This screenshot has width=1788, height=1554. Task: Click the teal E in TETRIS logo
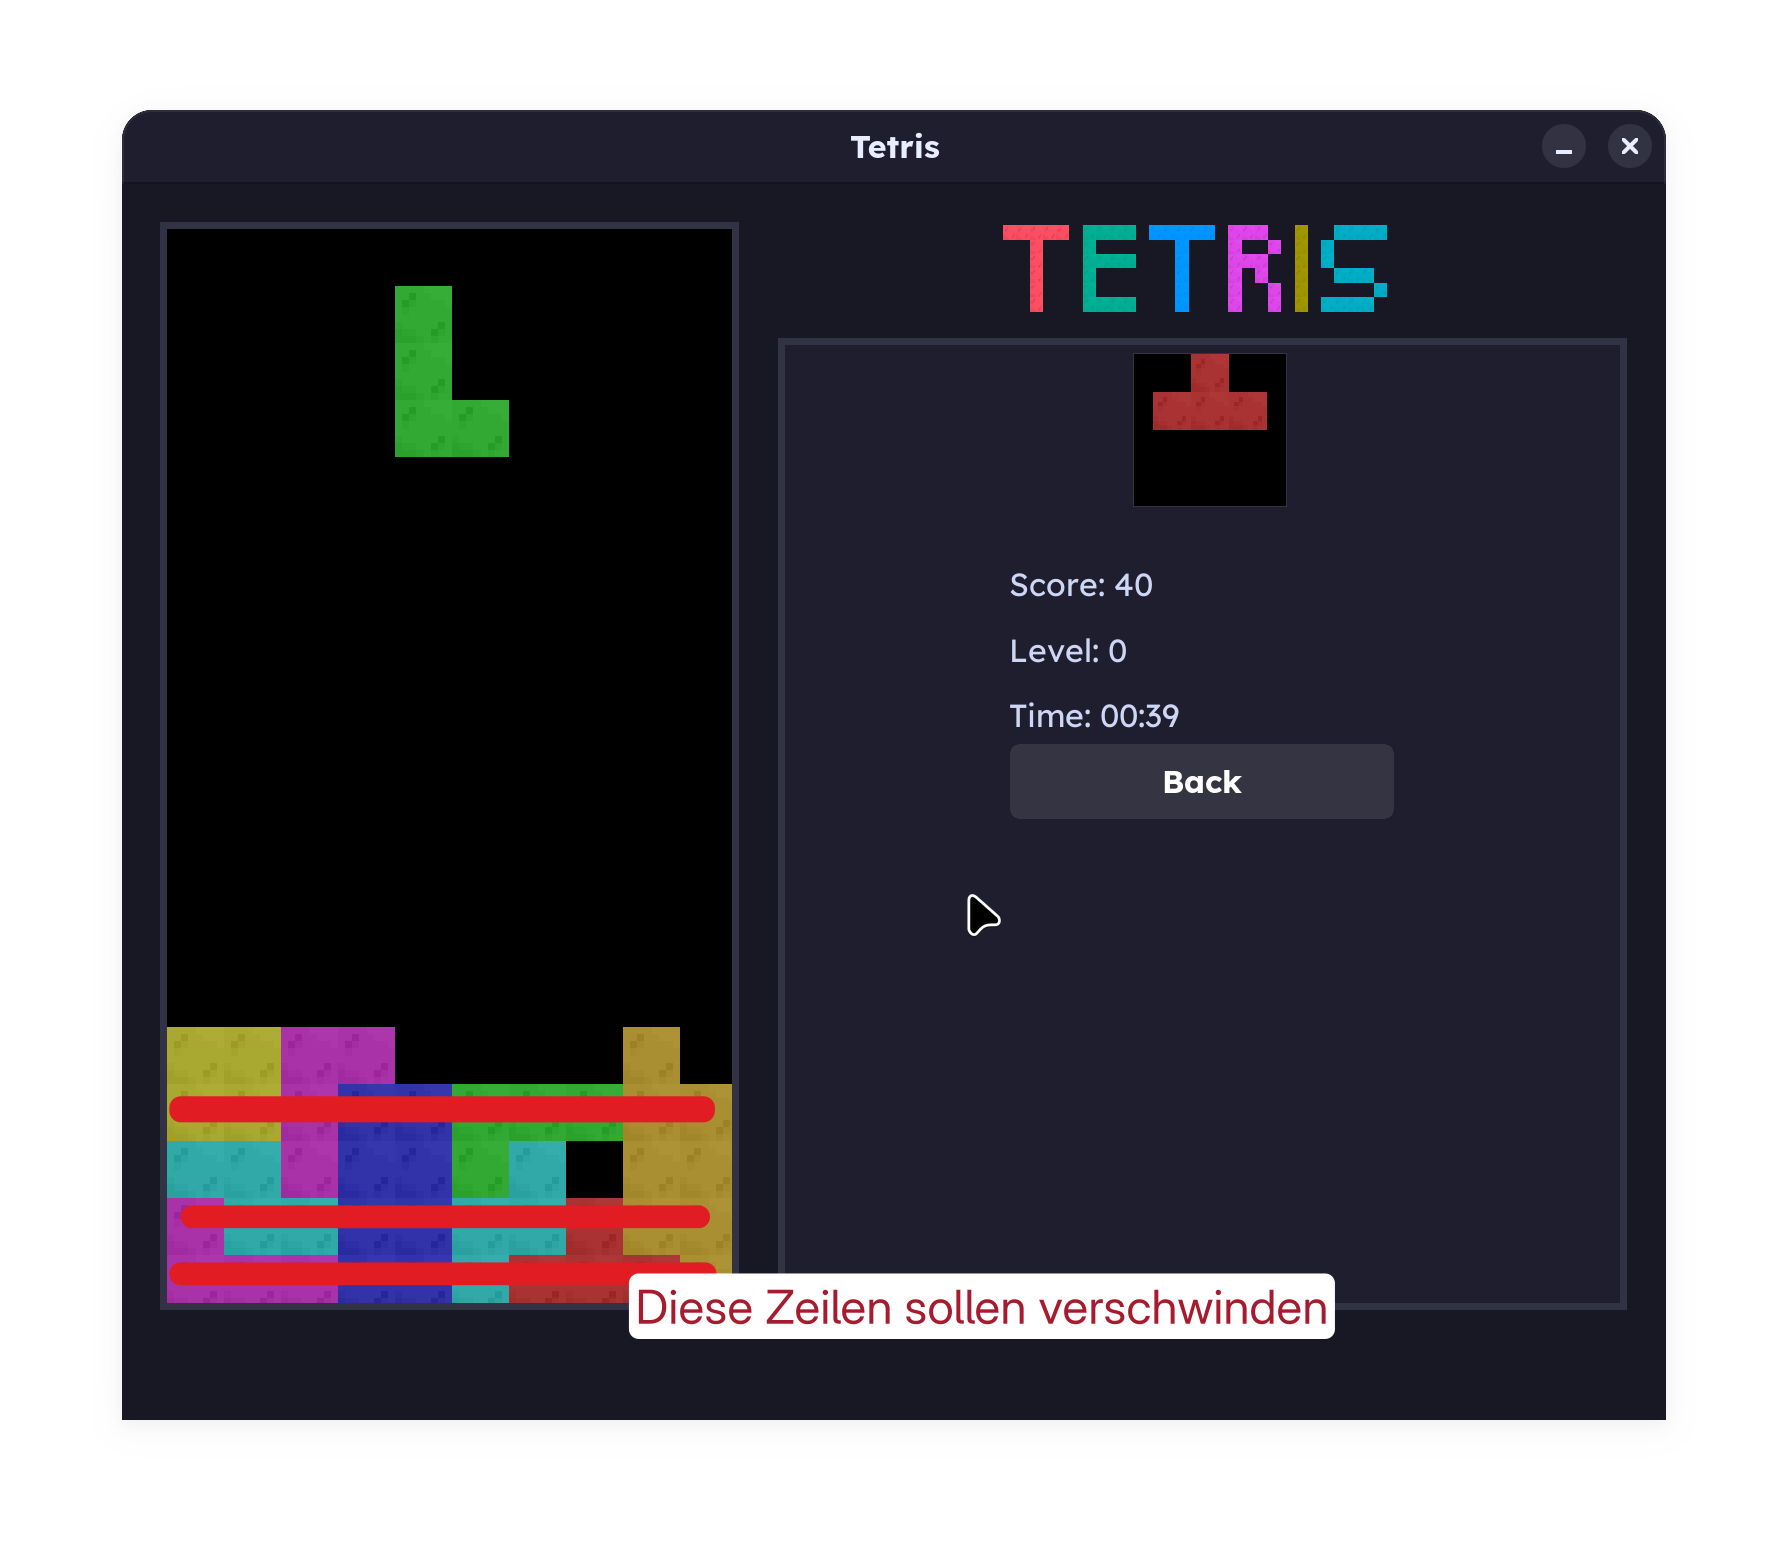point(1108,268)
